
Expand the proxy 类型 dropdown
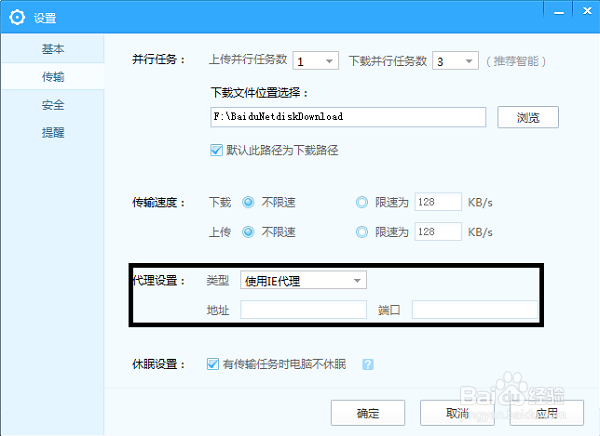(303, 280)
